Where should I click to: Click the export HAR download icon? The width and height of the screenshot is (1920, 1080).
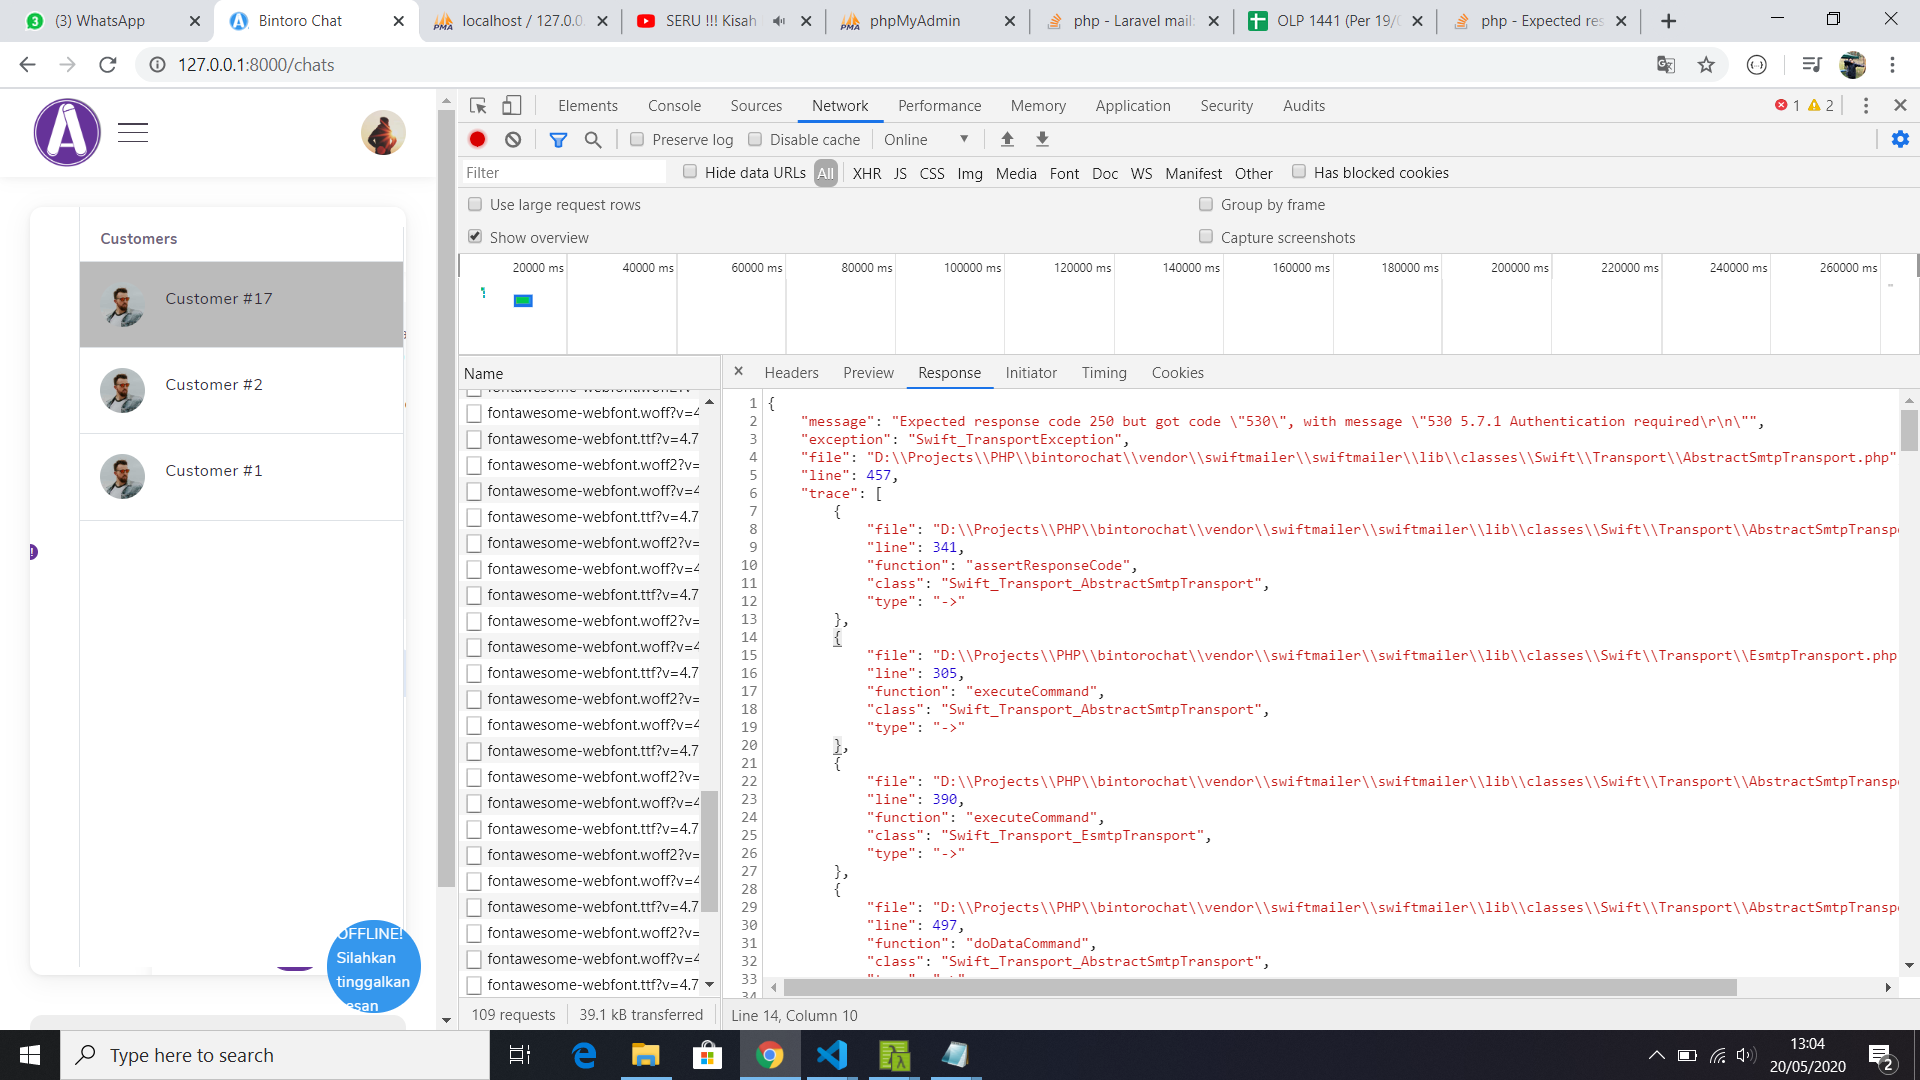(1042, 140)
